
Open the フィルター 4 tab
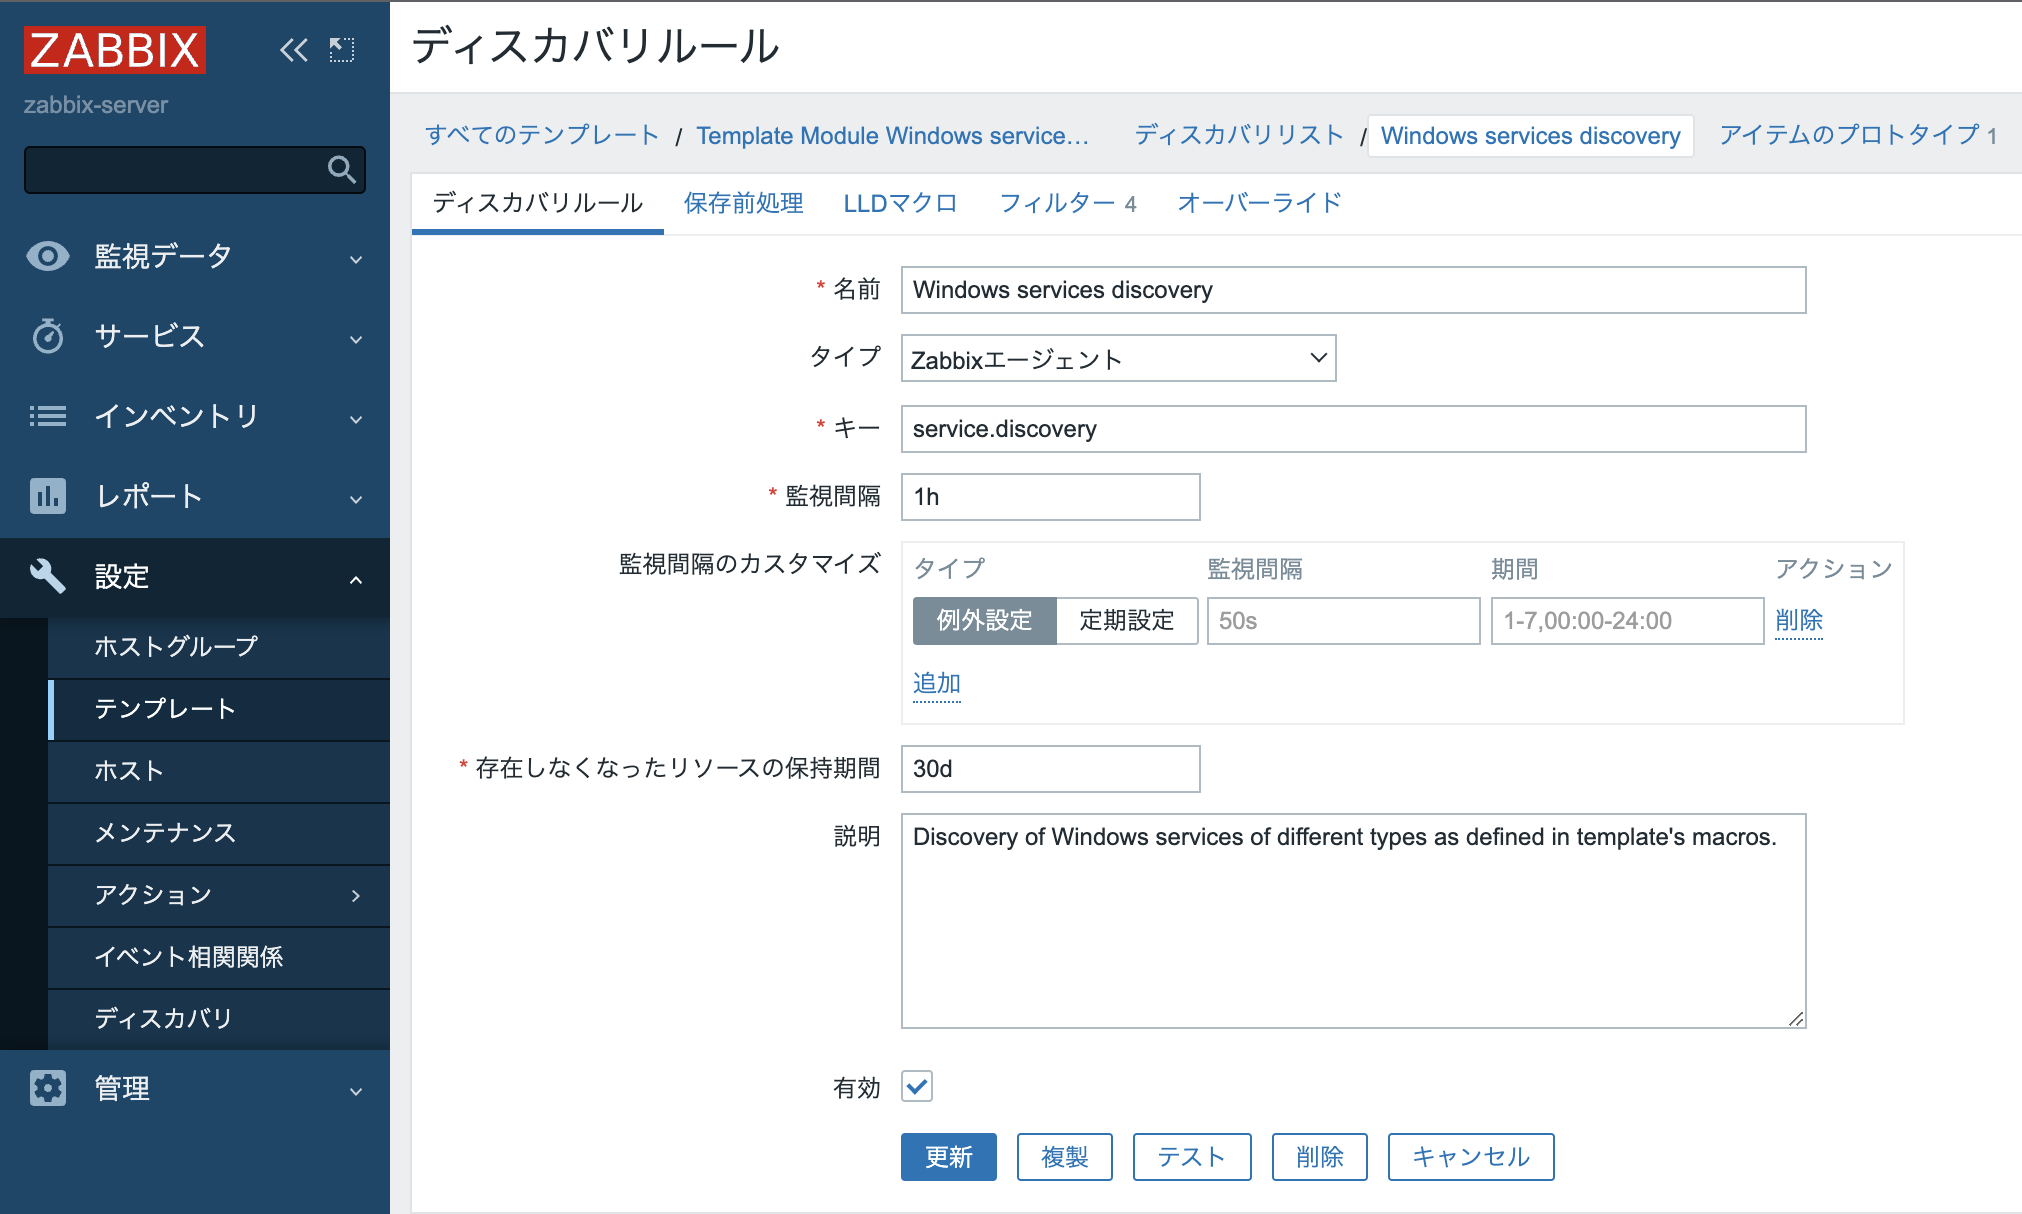(x=1067, y=203)
